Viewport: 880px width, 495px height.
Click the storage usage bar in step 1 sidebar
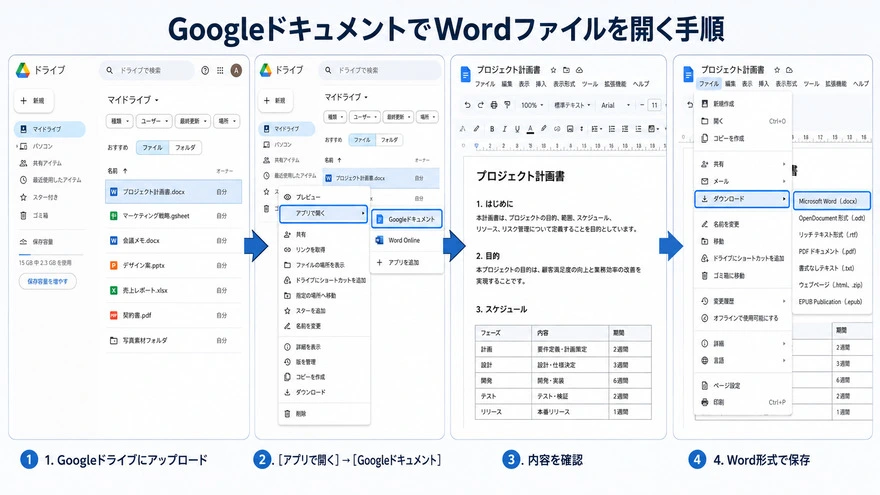(x=51, y=255)
